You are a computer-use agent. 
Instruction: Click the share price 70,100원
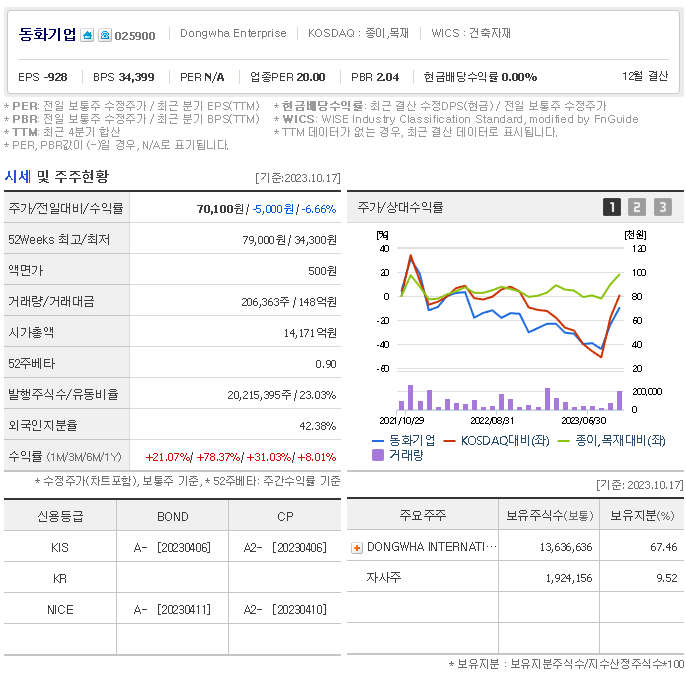(x=220, y=209)
